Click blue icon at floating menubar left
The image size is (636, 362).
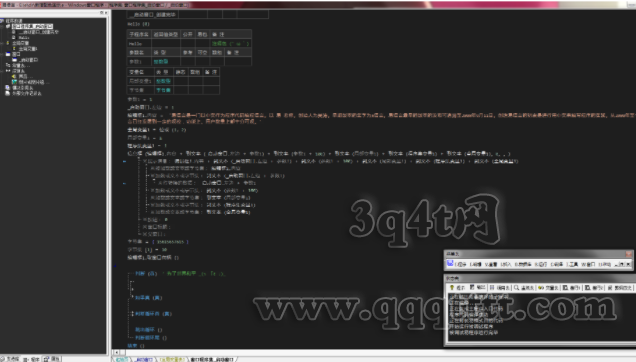click(450, 264)
